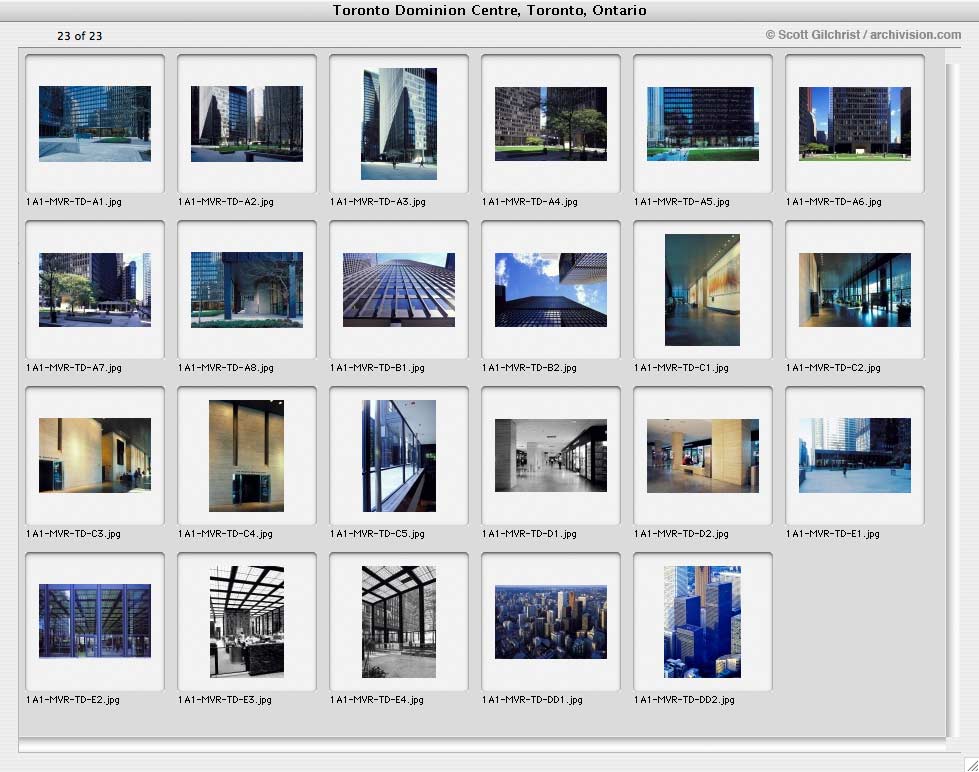Viewport: 979px width, 772px height.
Task: Click the filename label 1A1-MVR-TD-A1.jpg
Action: [74, 202]
